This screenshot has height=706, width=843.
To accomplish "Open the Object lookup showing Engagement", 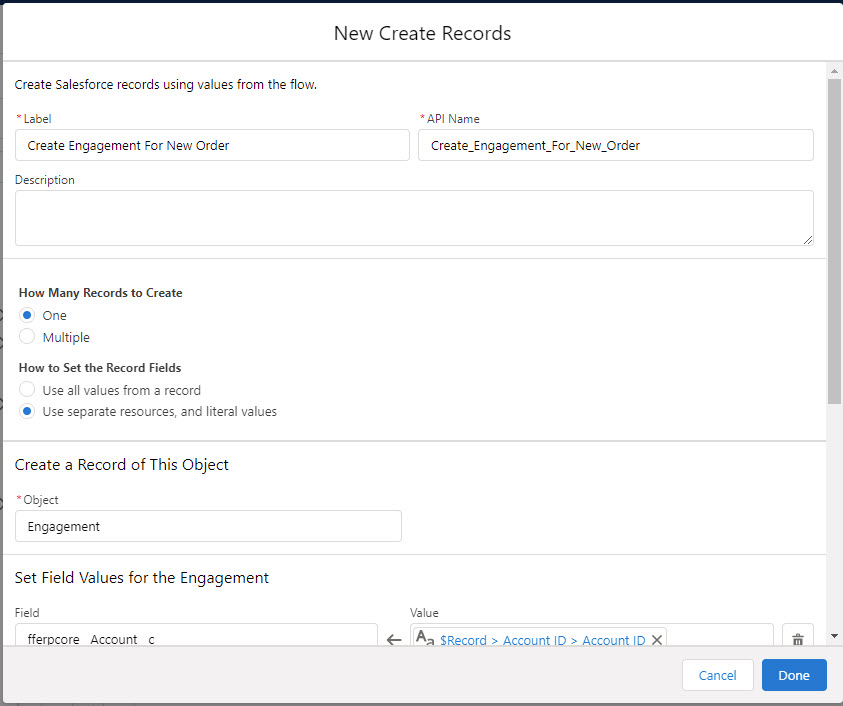I will click(x=208, y=526).
